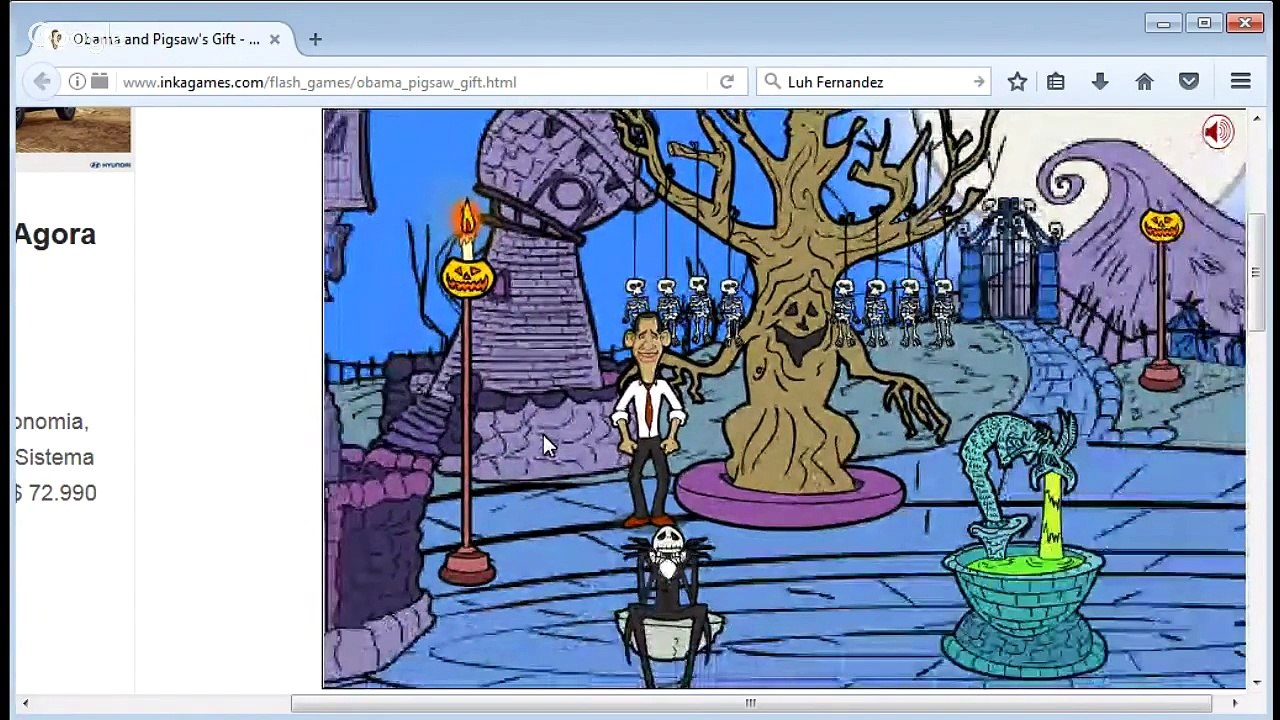This screenshot has width=1280, height=720.
Task: Click the "Sistema" ad text
Action: 54,457
